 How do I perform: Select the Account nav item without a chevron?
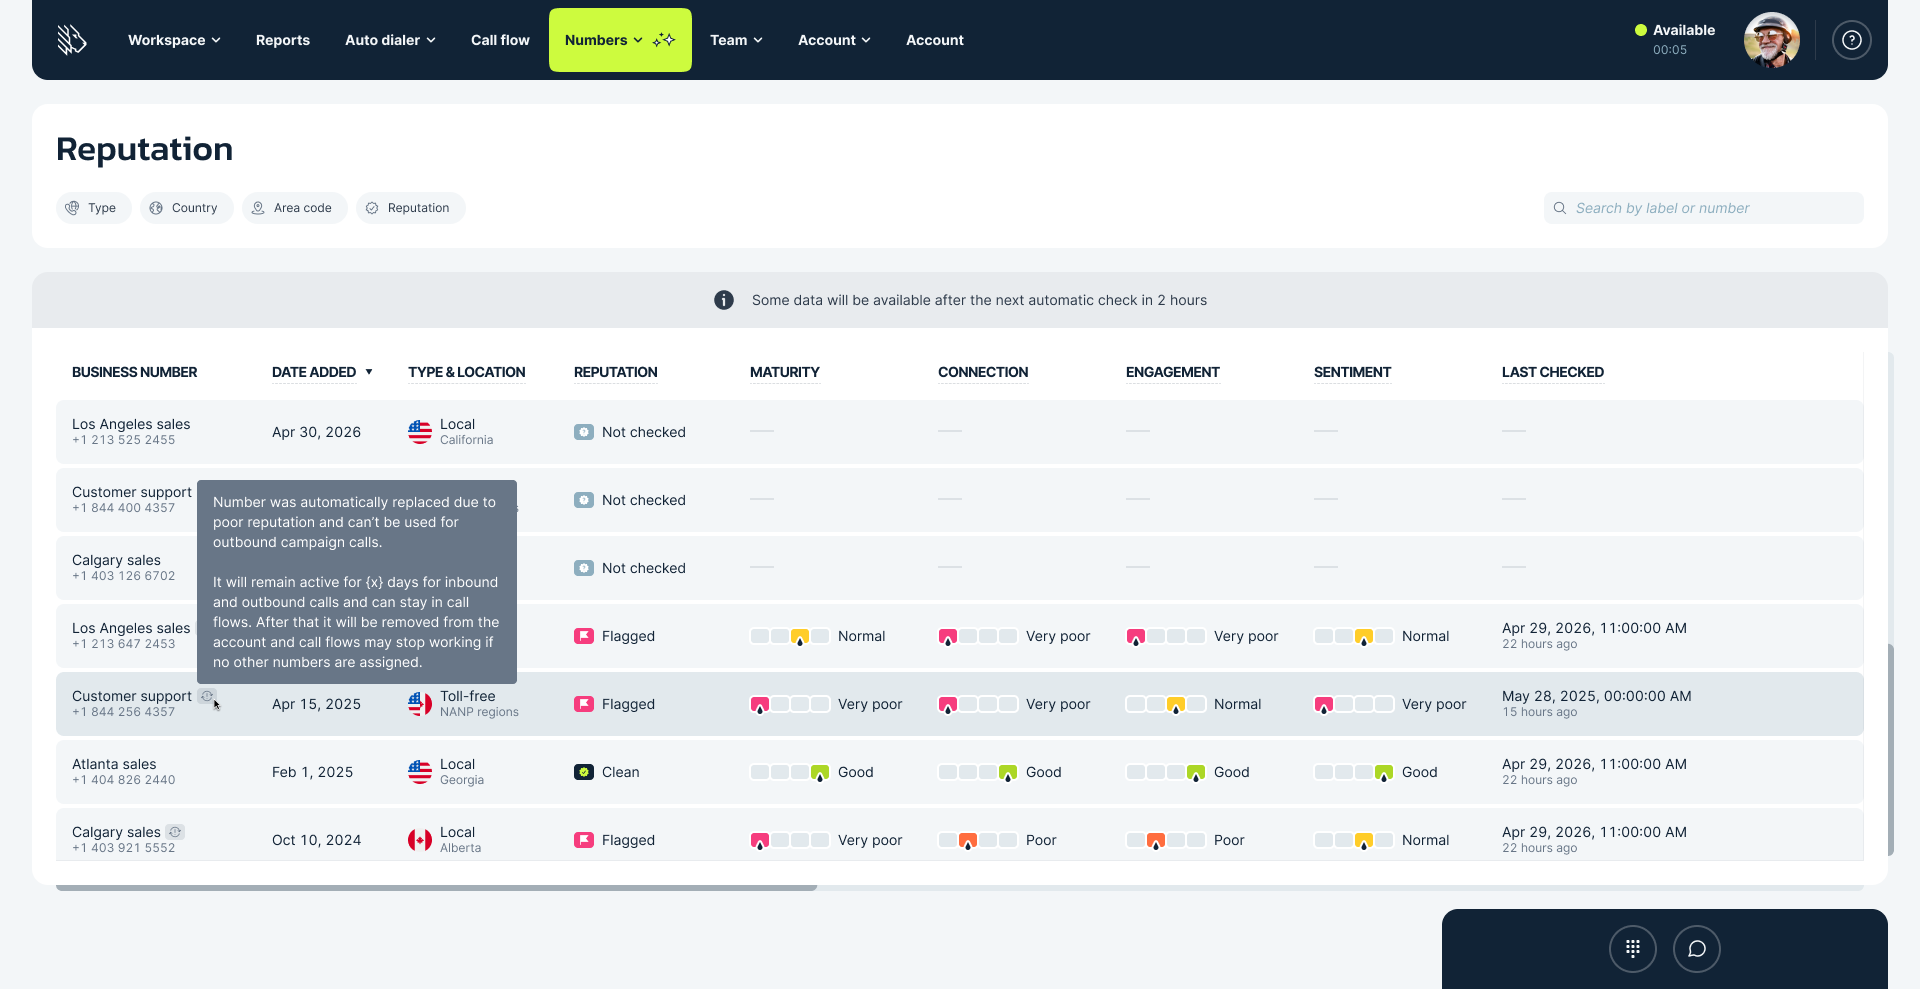tap(935, 40)
